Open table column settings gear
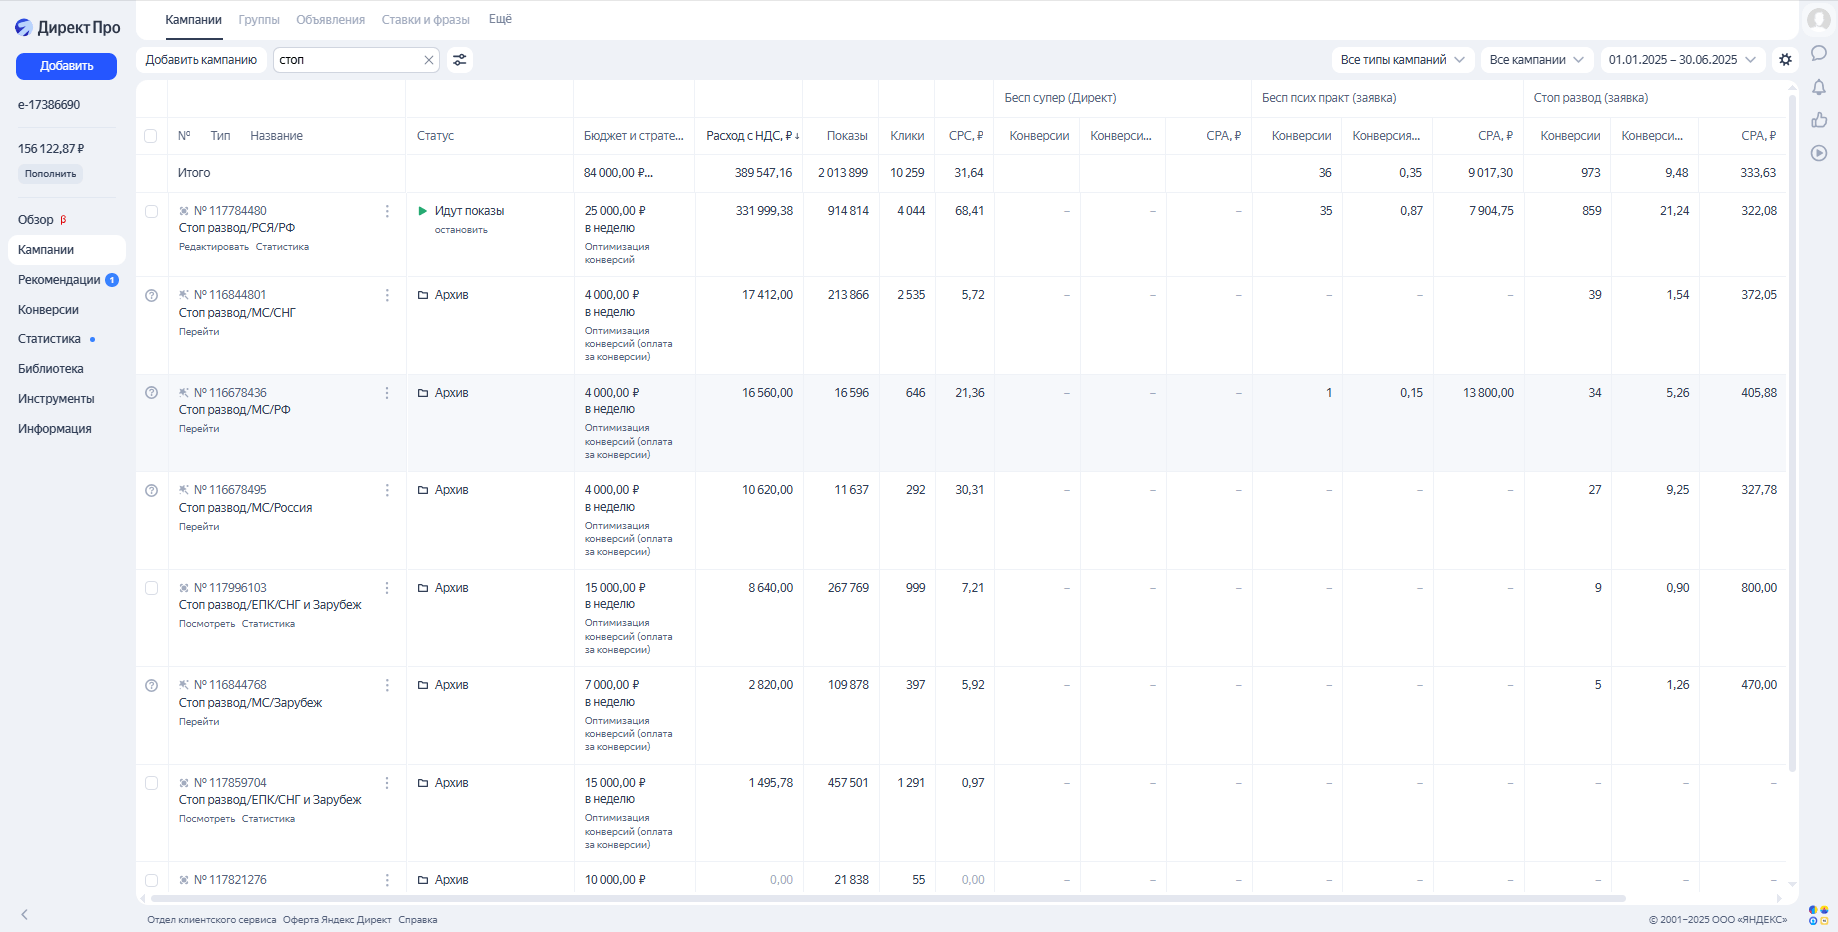The height and width of the screenshot is (932, 1838). pos(1785,60)
